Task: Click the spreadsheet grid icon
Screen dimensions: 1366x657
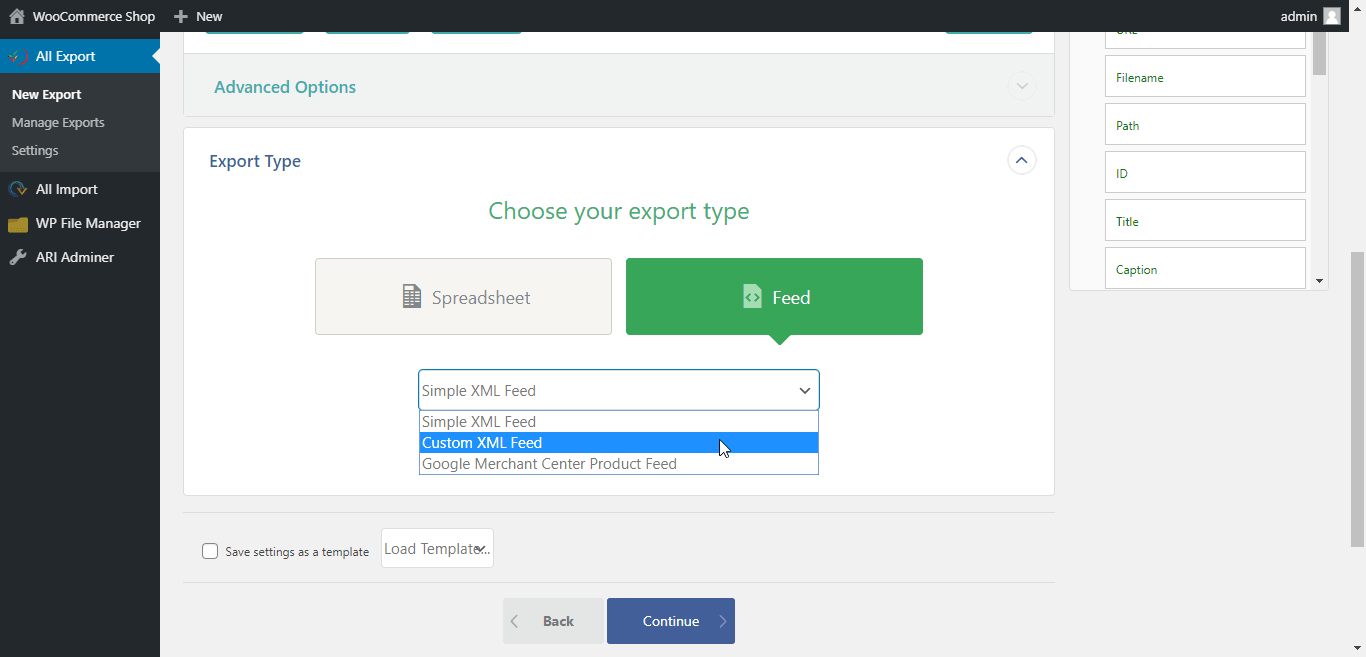Action: click(x=411, y=296)
